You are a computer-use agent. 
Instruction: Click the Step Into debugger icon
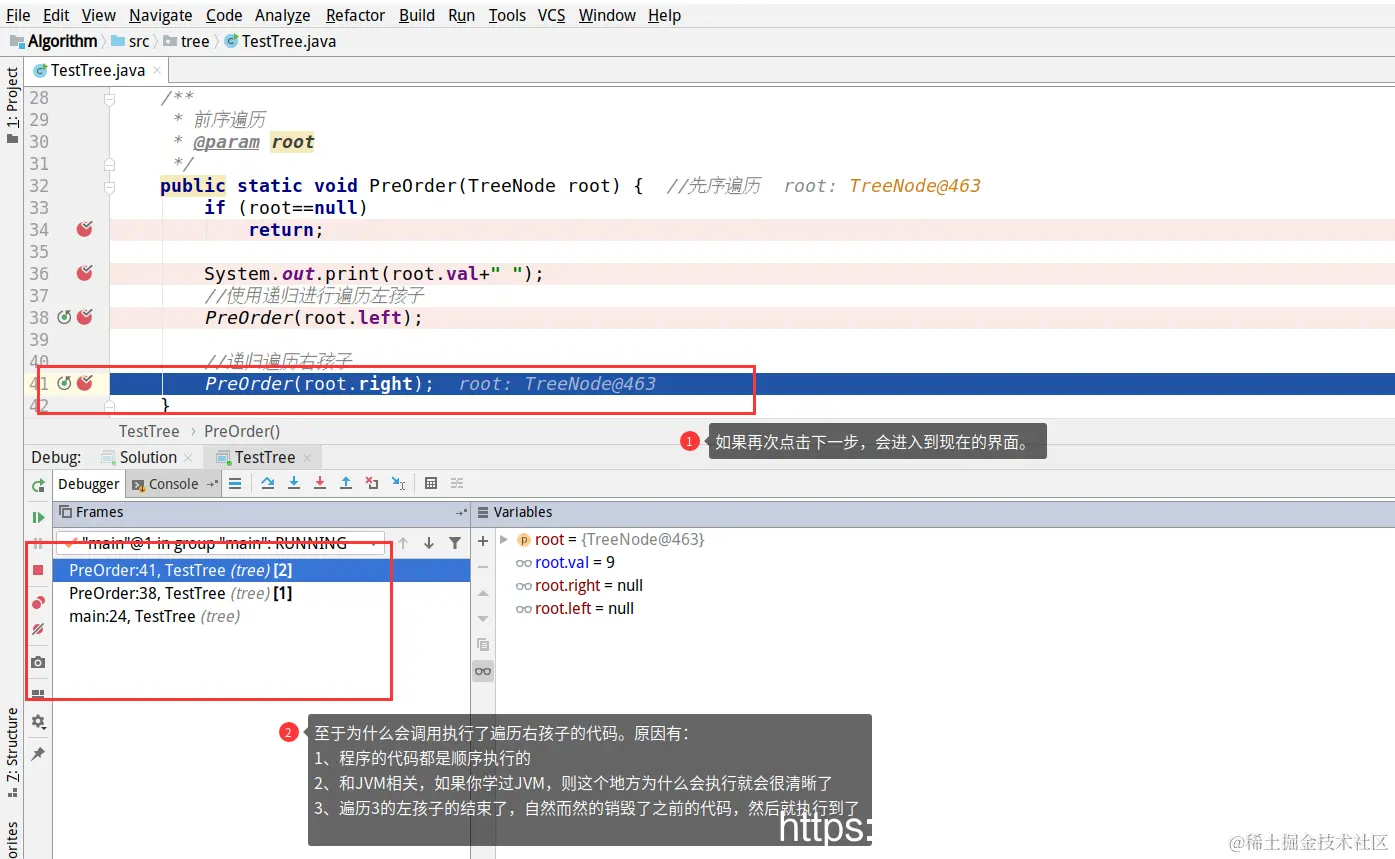(294, 483)
